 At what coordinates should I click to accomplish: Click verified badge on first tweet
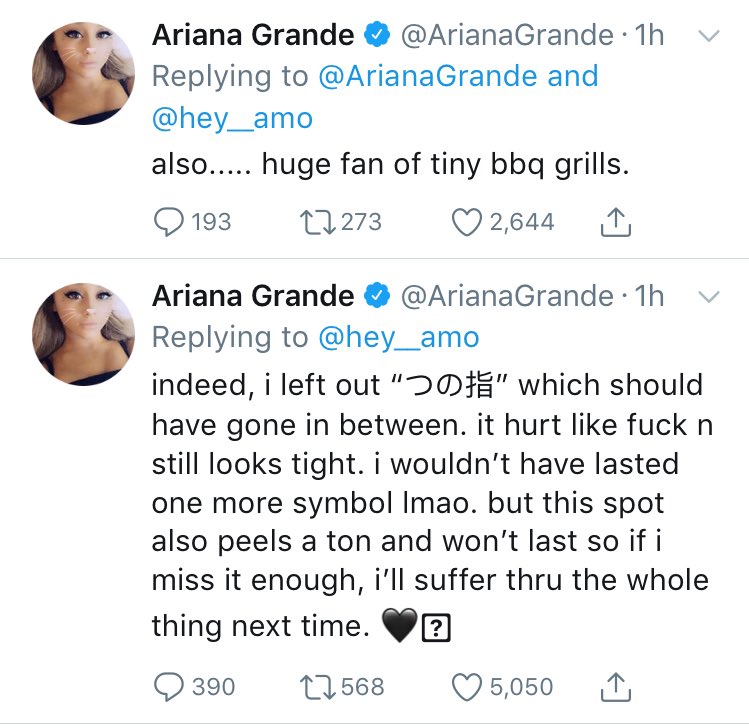(376, 36)
